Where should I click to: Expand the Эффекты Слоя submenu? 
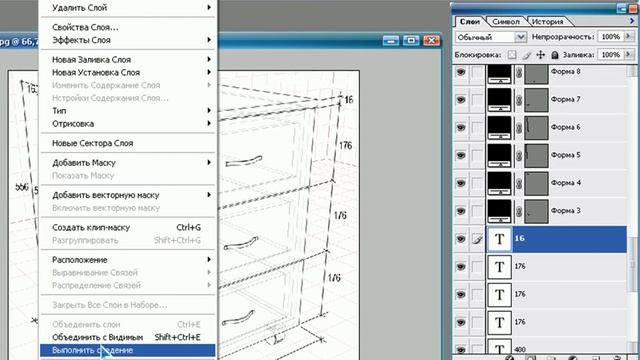point(209,40)
